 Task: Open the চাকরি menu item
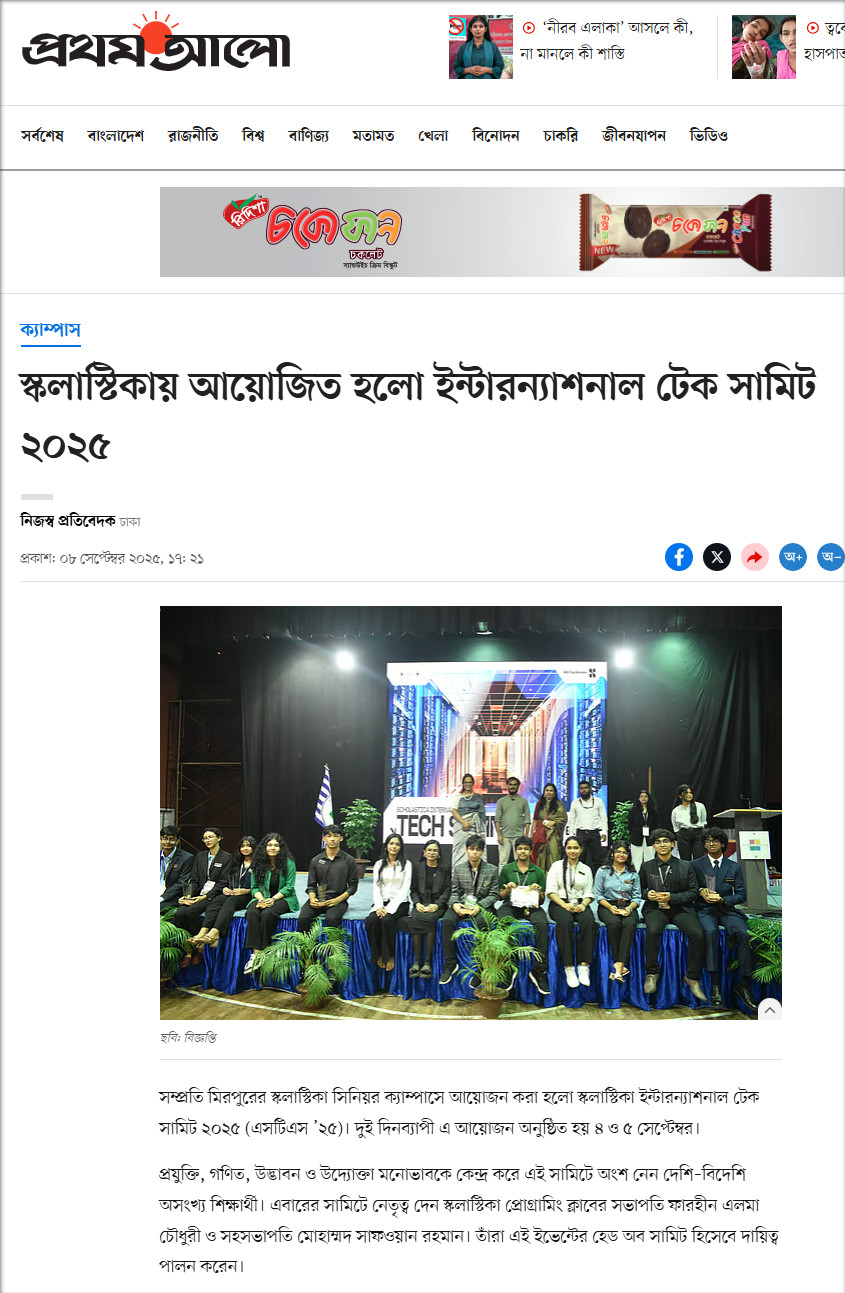560,136
